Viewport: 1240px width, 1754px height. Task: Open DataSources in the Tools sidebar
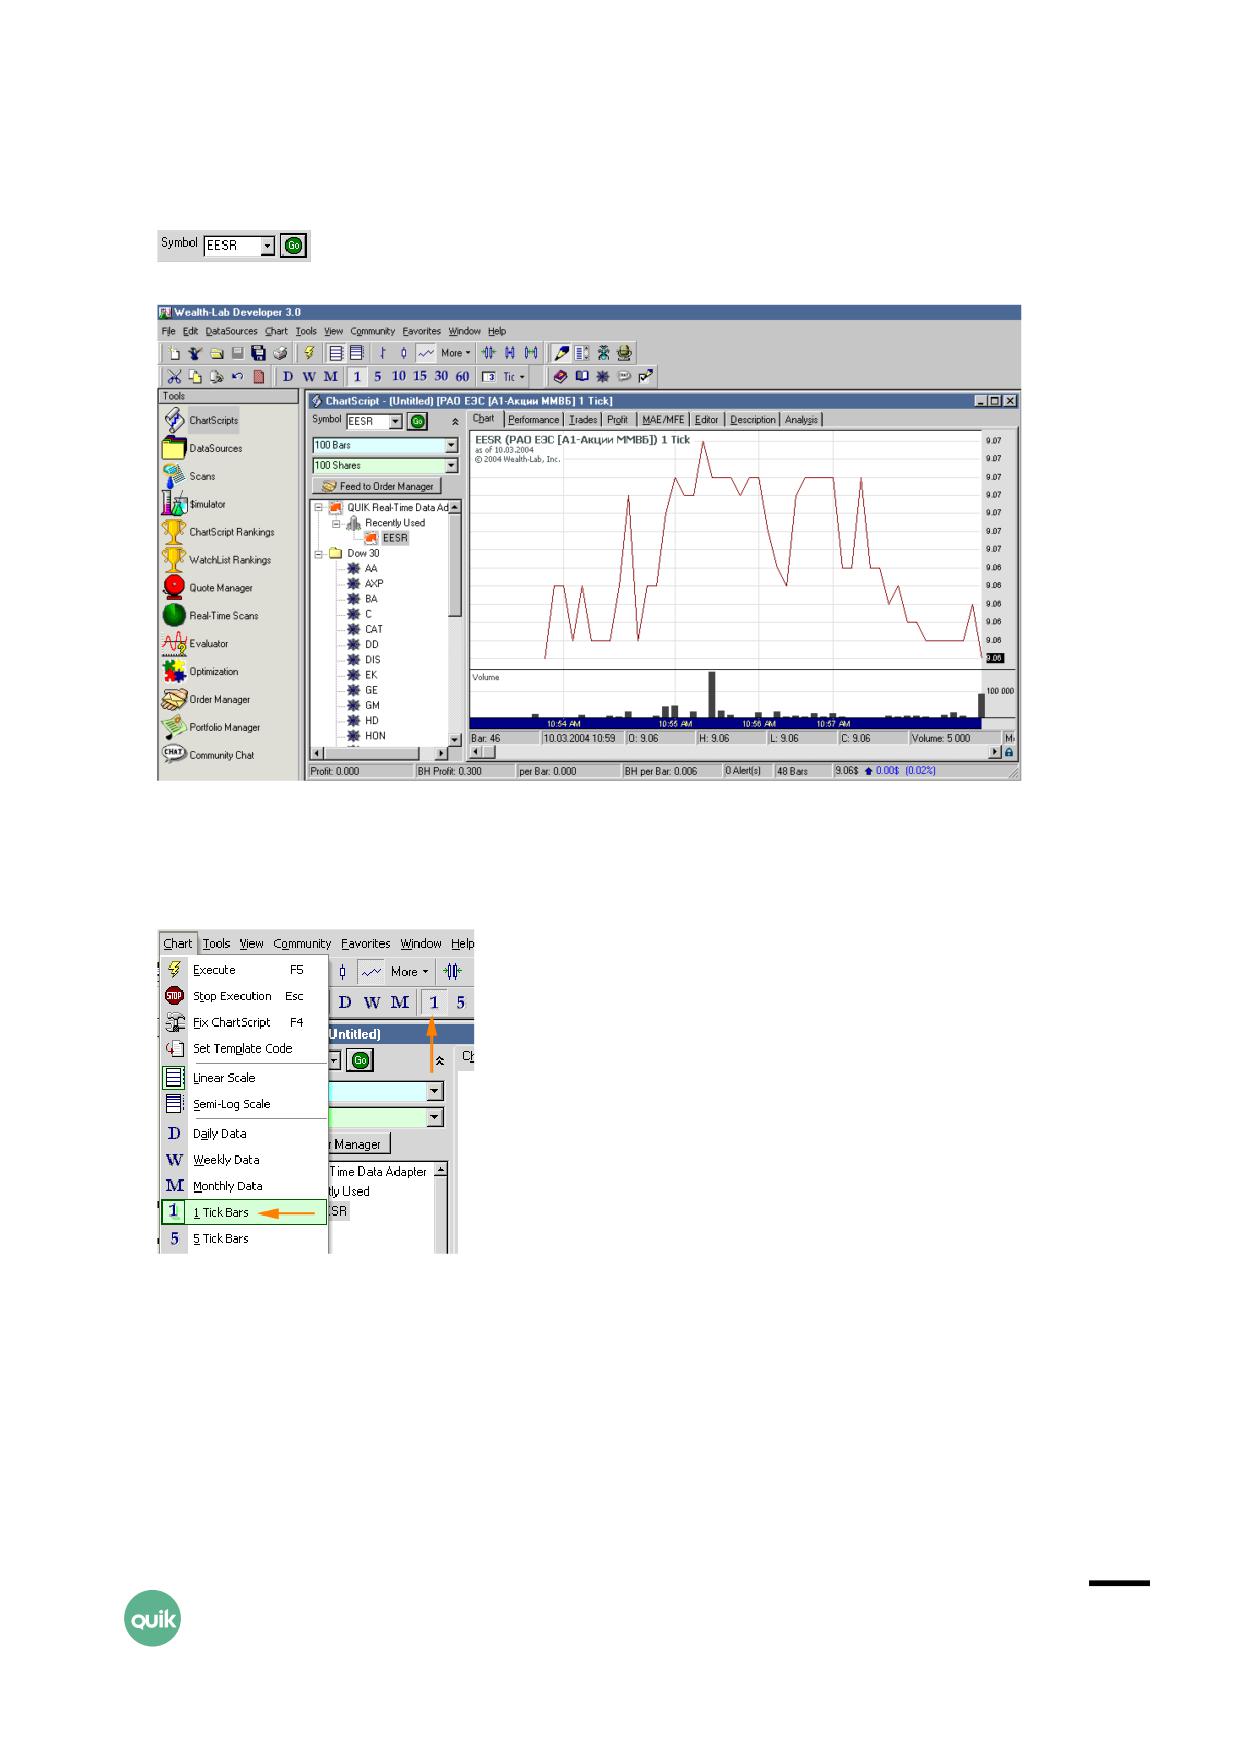pyautogui.click(x=203, y=448)
